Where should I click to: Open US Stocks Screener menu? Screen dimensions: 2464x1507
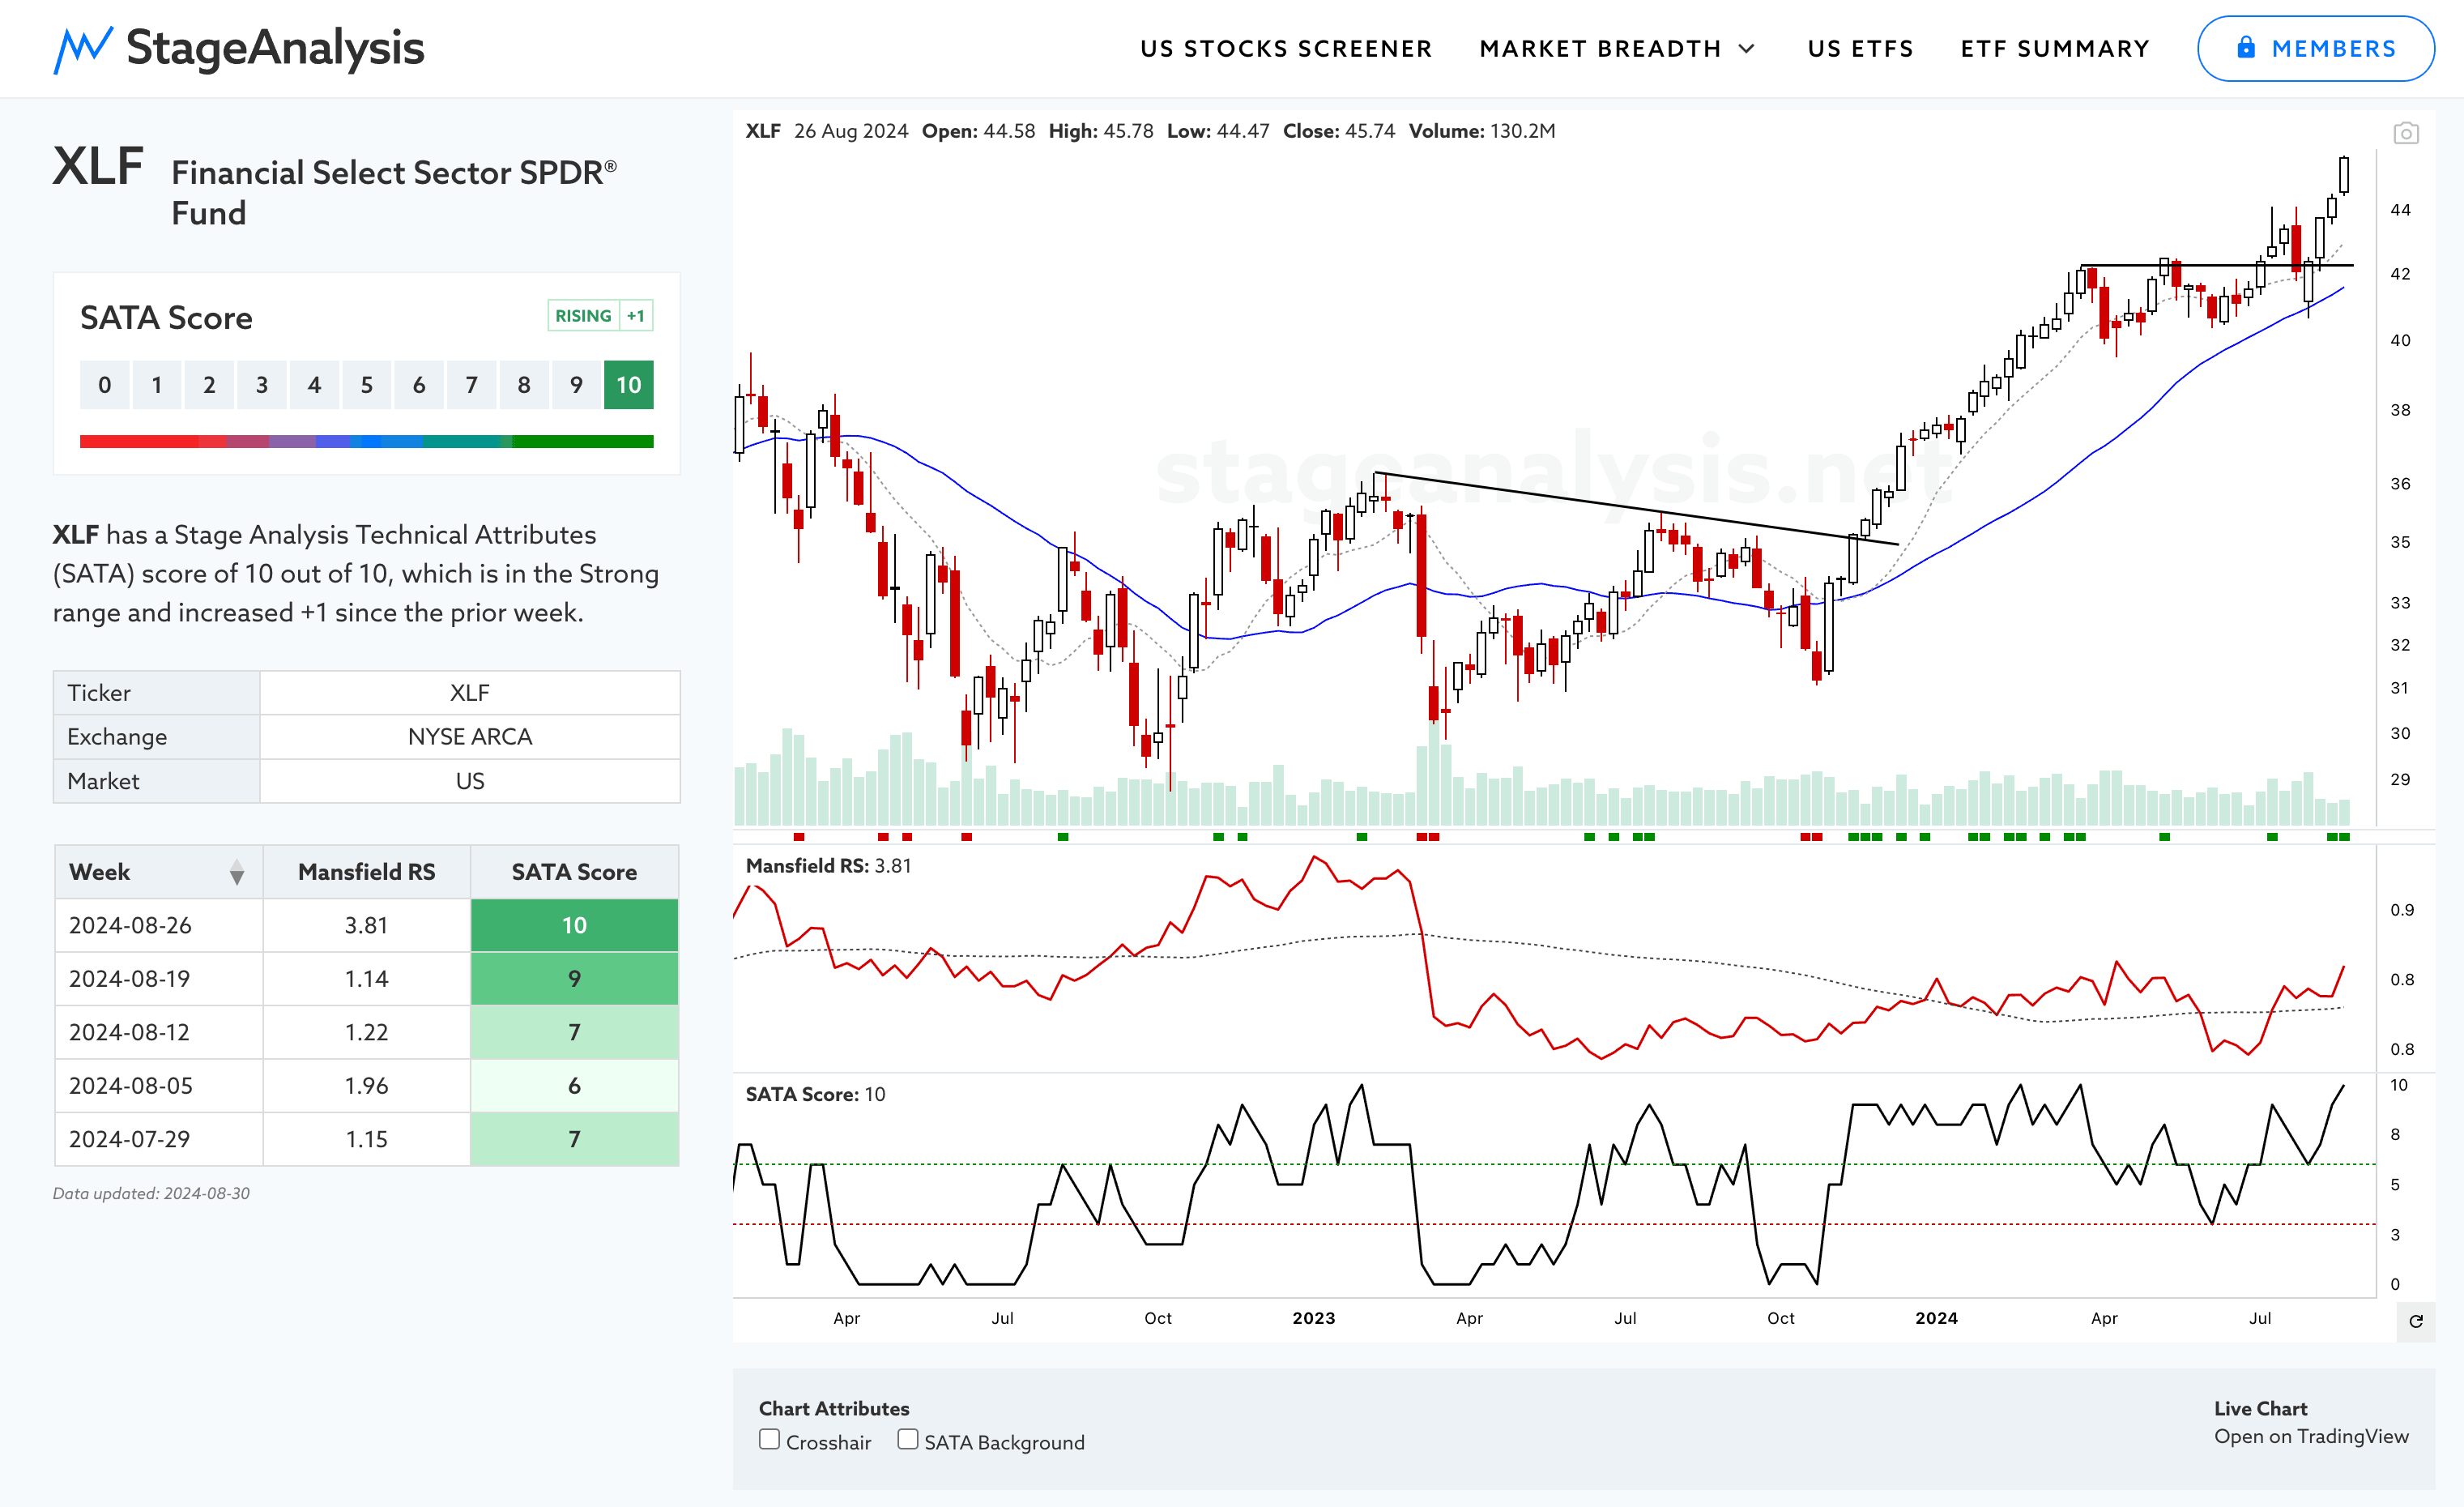click(1286, 49)
